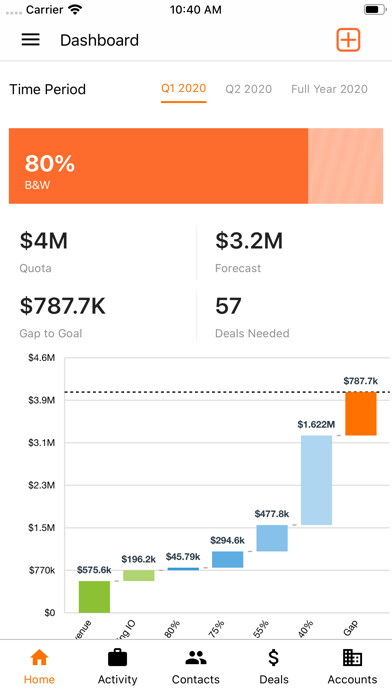
Task: Tap the $4M Quota figure
Action: [x=44, y=241]
